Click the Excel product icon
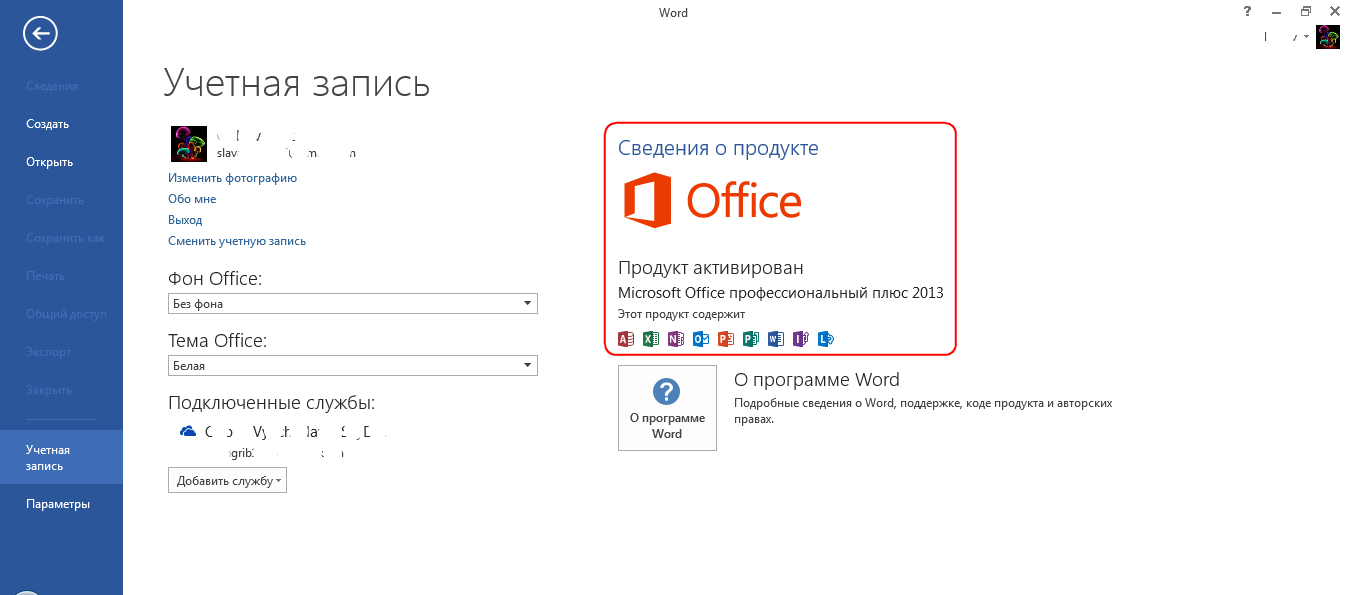1350x595 pixels. (651, 339)
